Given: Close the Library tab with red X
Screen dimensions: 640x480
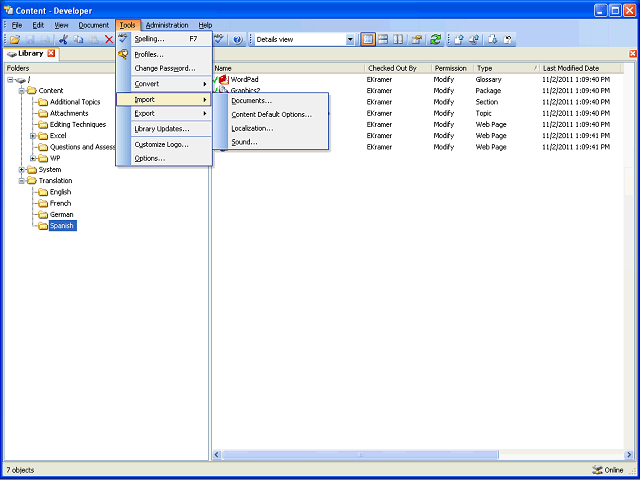Looking at the screenshot, I should tap(51, 53).
